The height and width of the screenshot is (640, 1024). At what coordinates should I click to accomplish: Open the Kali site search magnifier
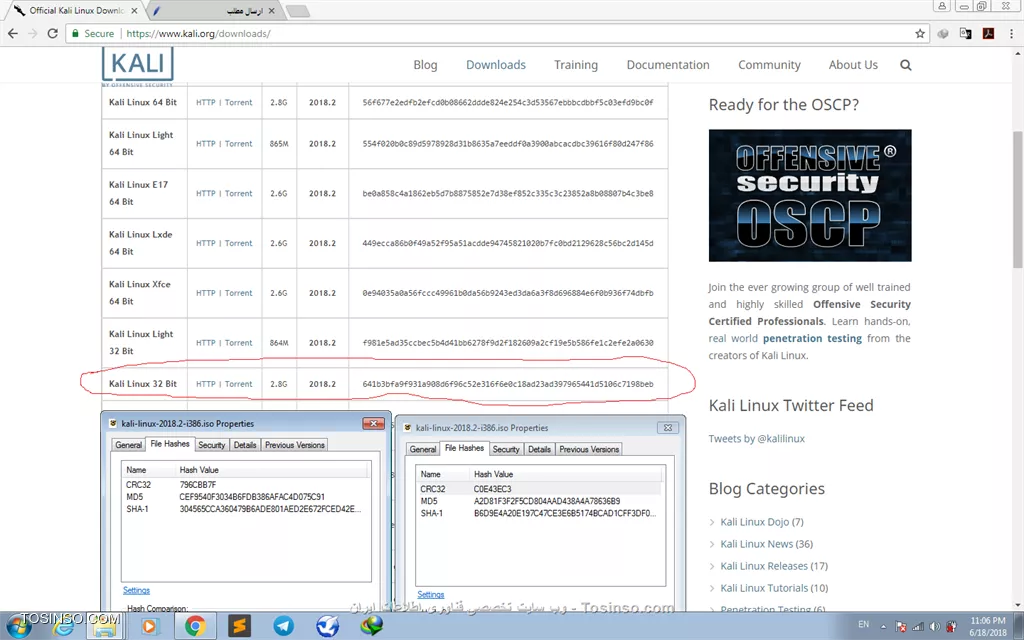(906, 65)
